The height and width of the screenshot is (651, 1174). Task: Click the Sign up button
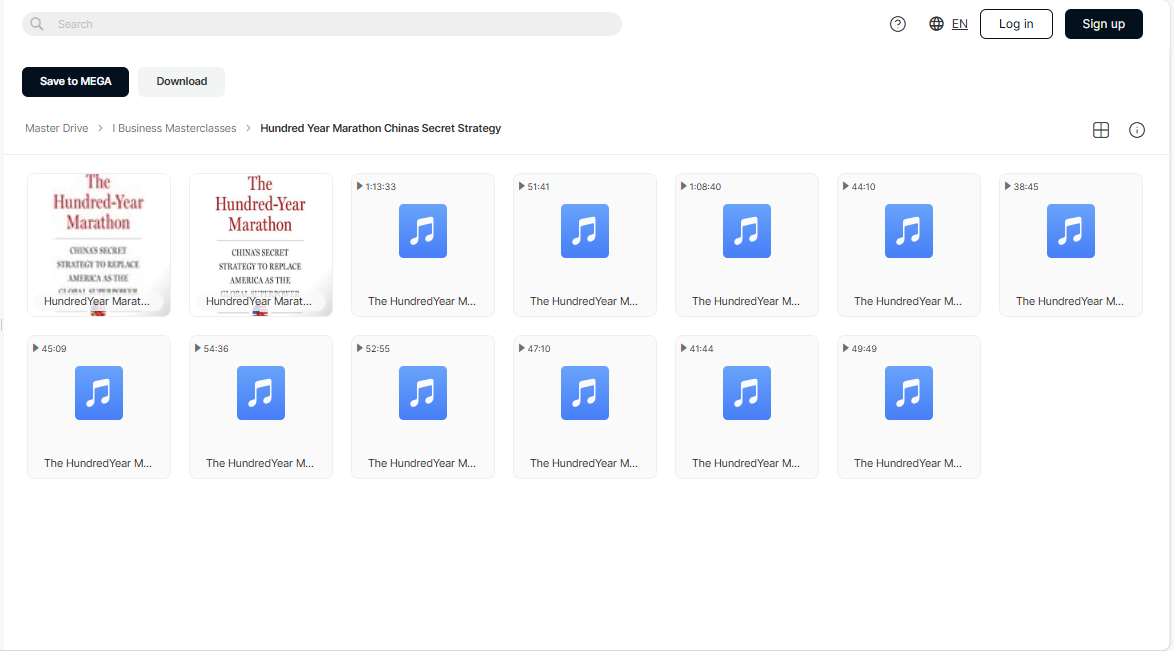pyautogui.click(x=1104, y=24)
